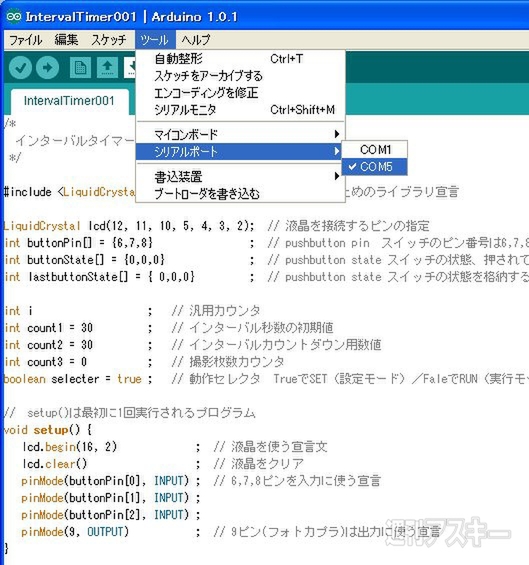Screen dimensions: 529x565
Task: Open the ヘルプ menu
Action: pos(196,40)
